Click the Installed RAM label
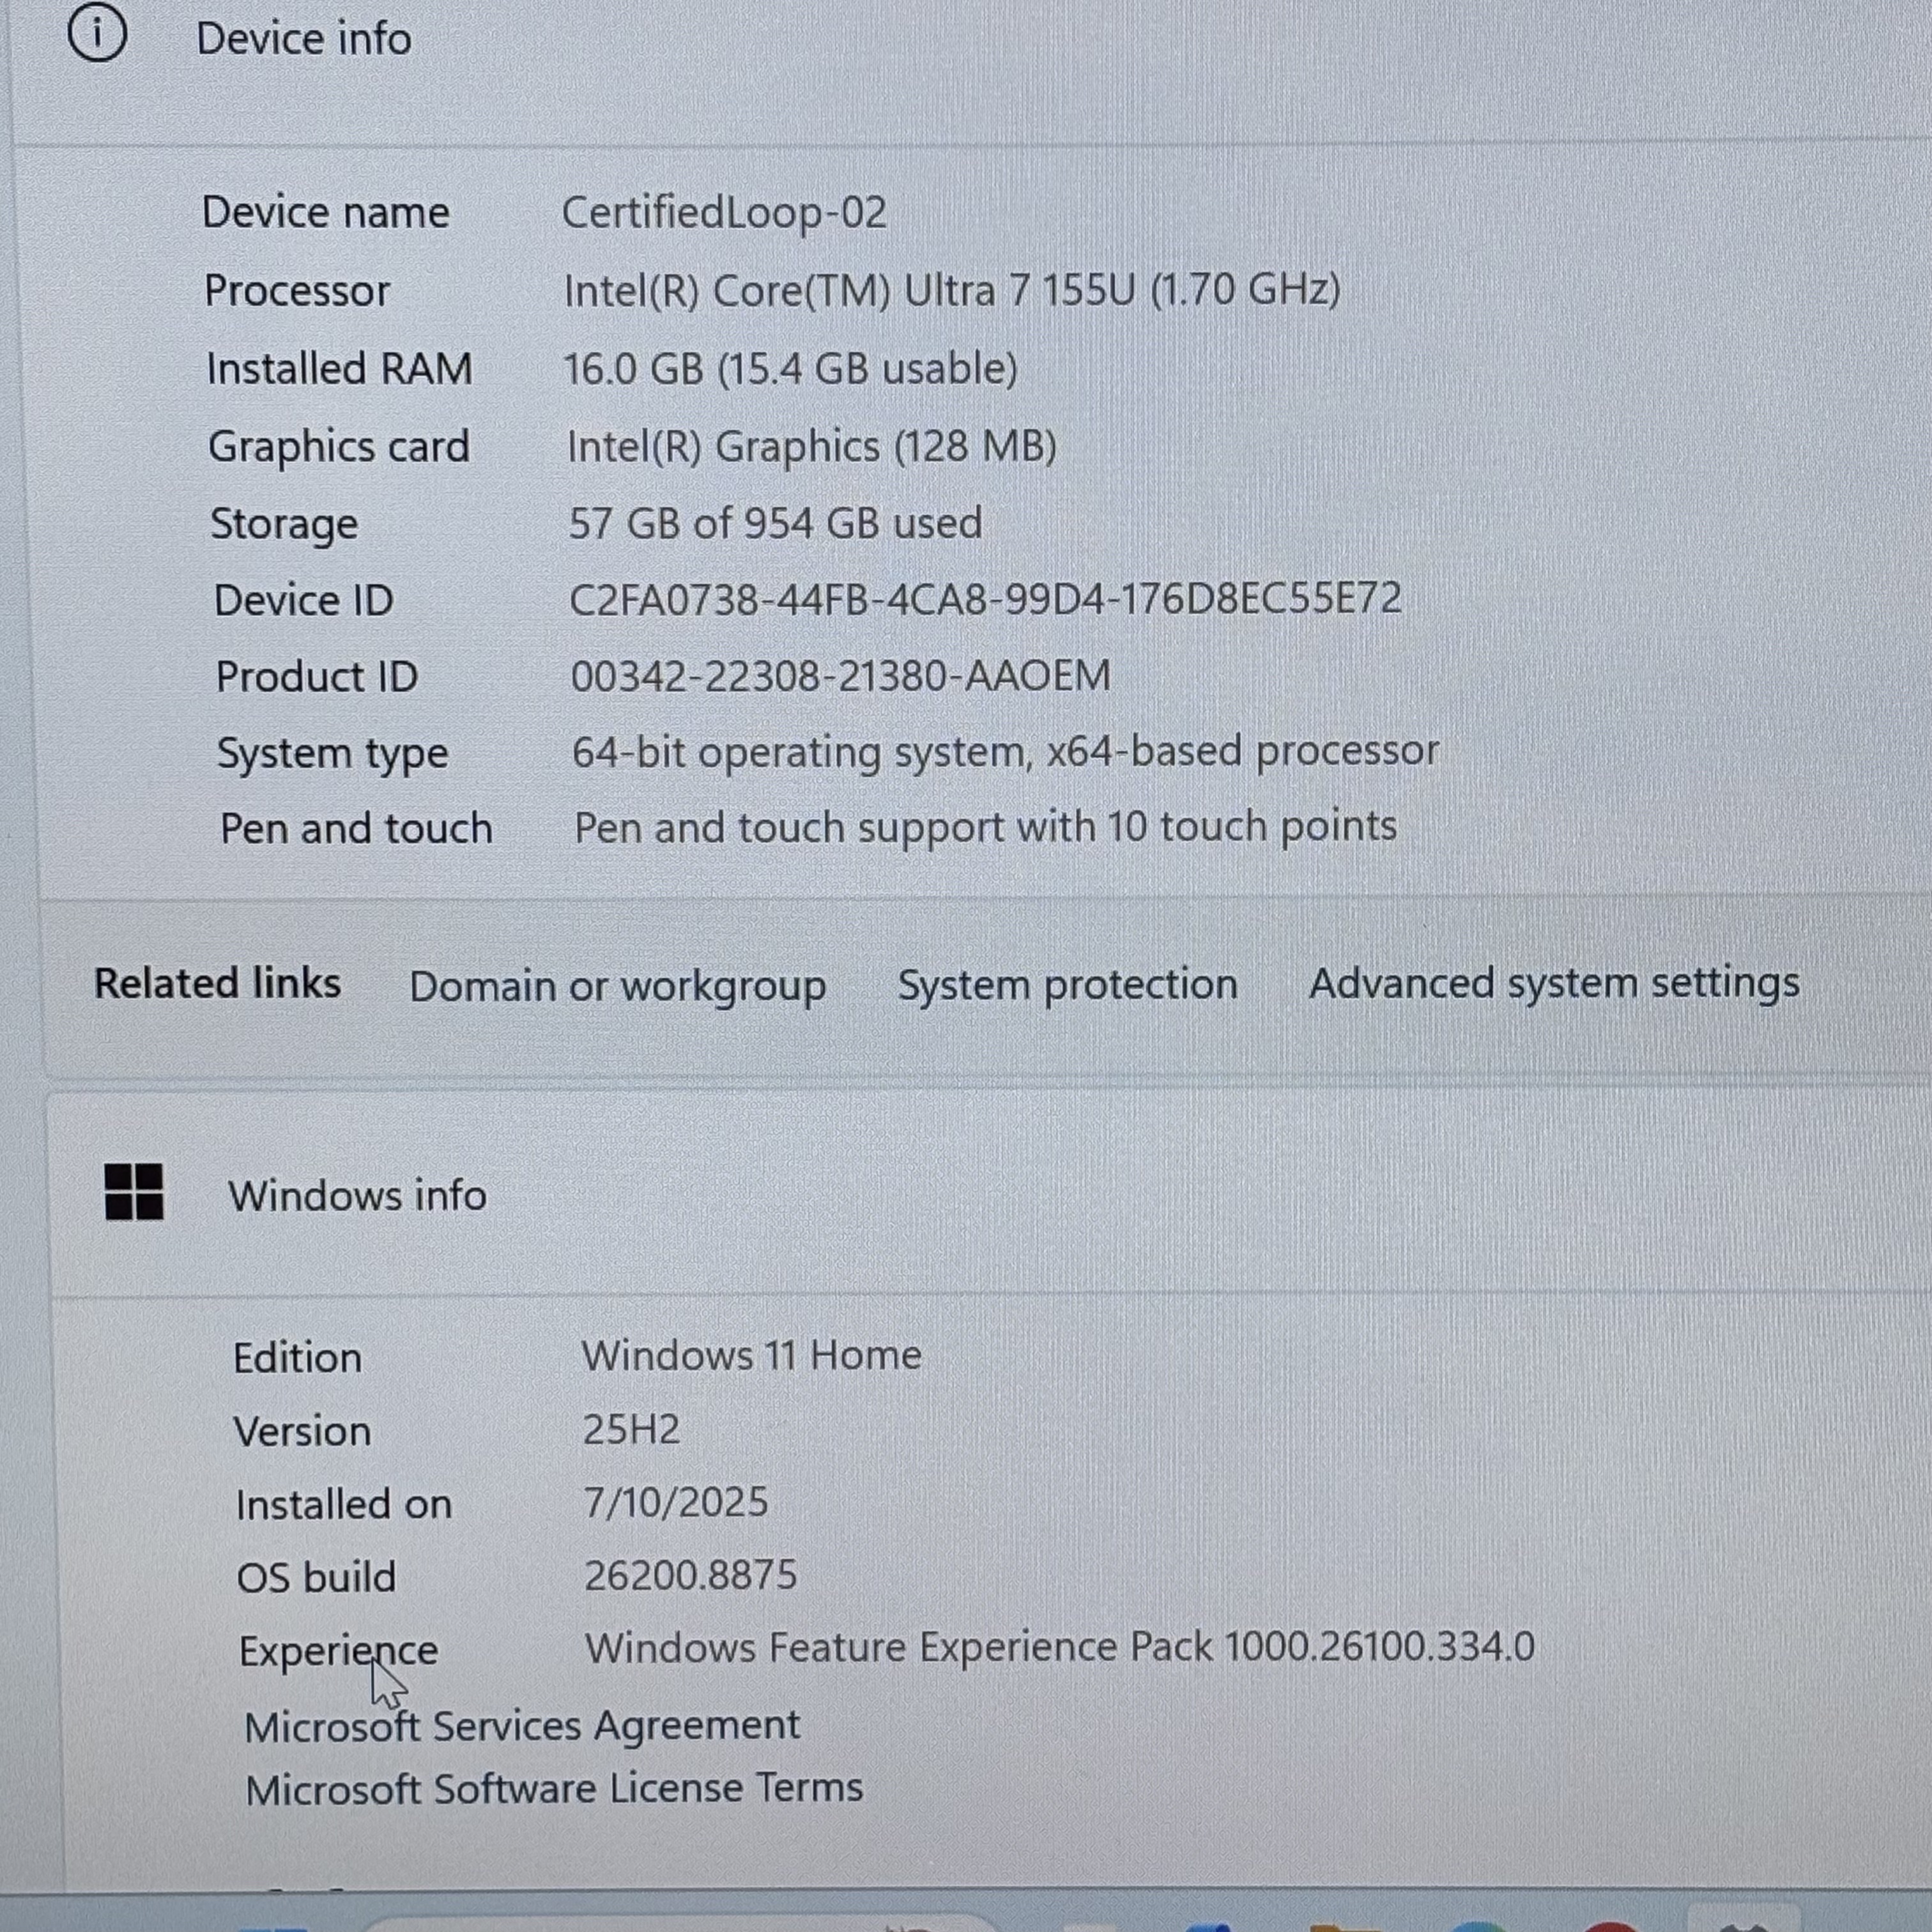 340,369
